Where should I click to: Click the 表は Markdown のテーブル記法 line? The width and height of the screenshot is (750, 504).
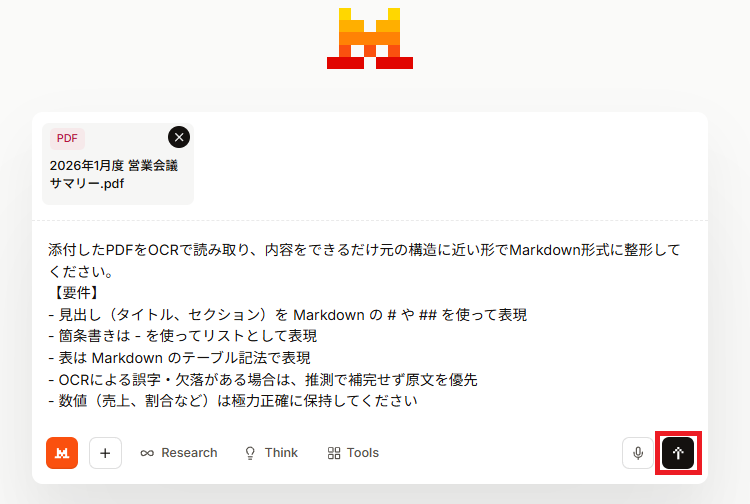point(179,358)
